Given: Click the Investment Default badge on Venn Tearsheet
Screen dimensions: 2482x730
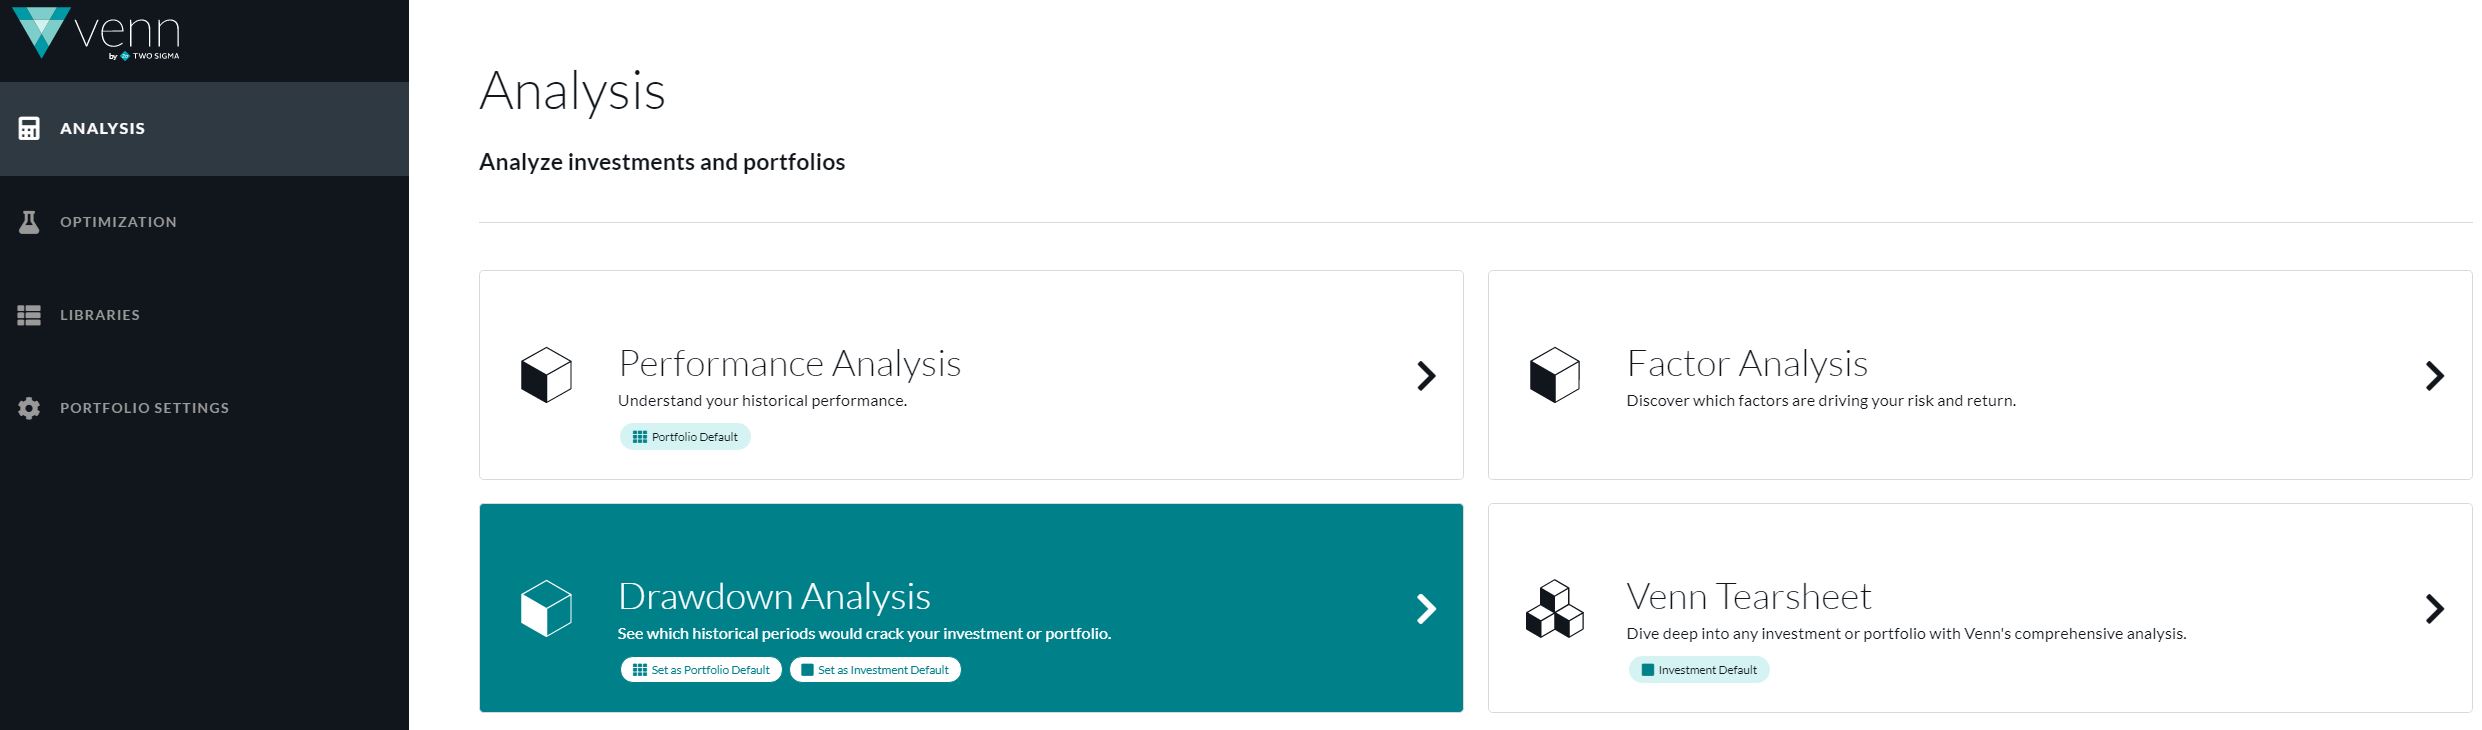Looking at the screenshot, I should [x=1698, y=670].
